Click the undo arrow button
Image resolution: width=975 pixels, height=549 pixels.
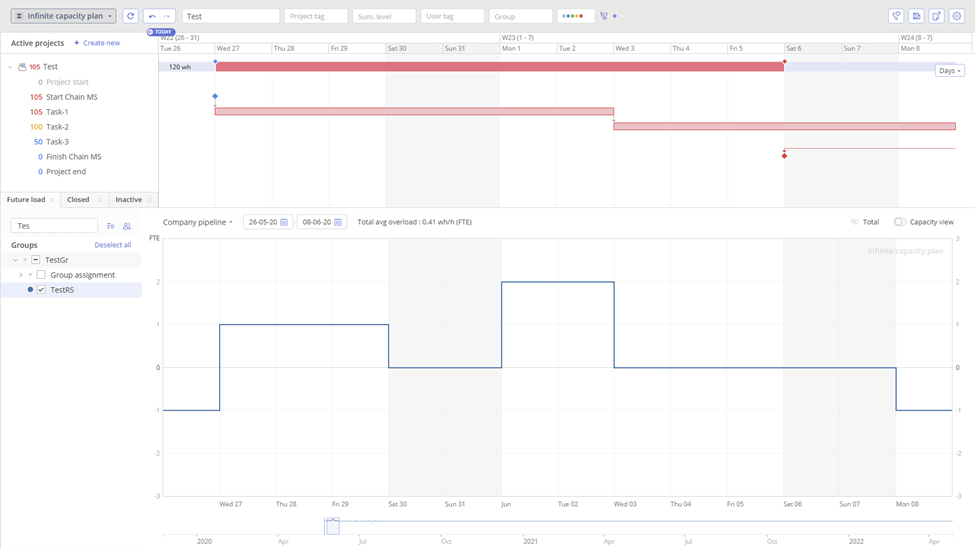pos(152,16)
